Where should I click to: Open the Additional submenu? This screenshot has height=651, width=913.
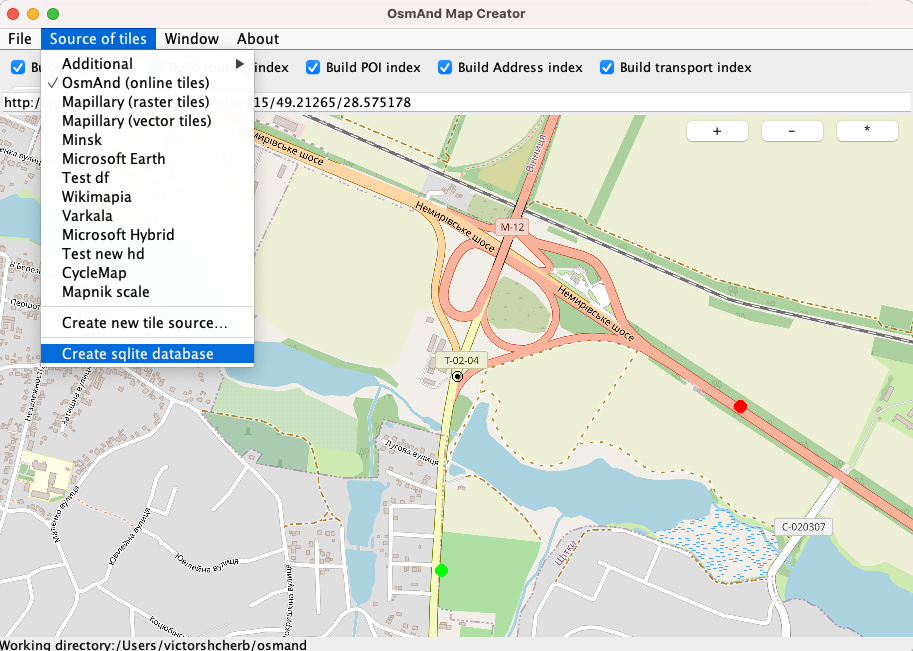(97, 62)
